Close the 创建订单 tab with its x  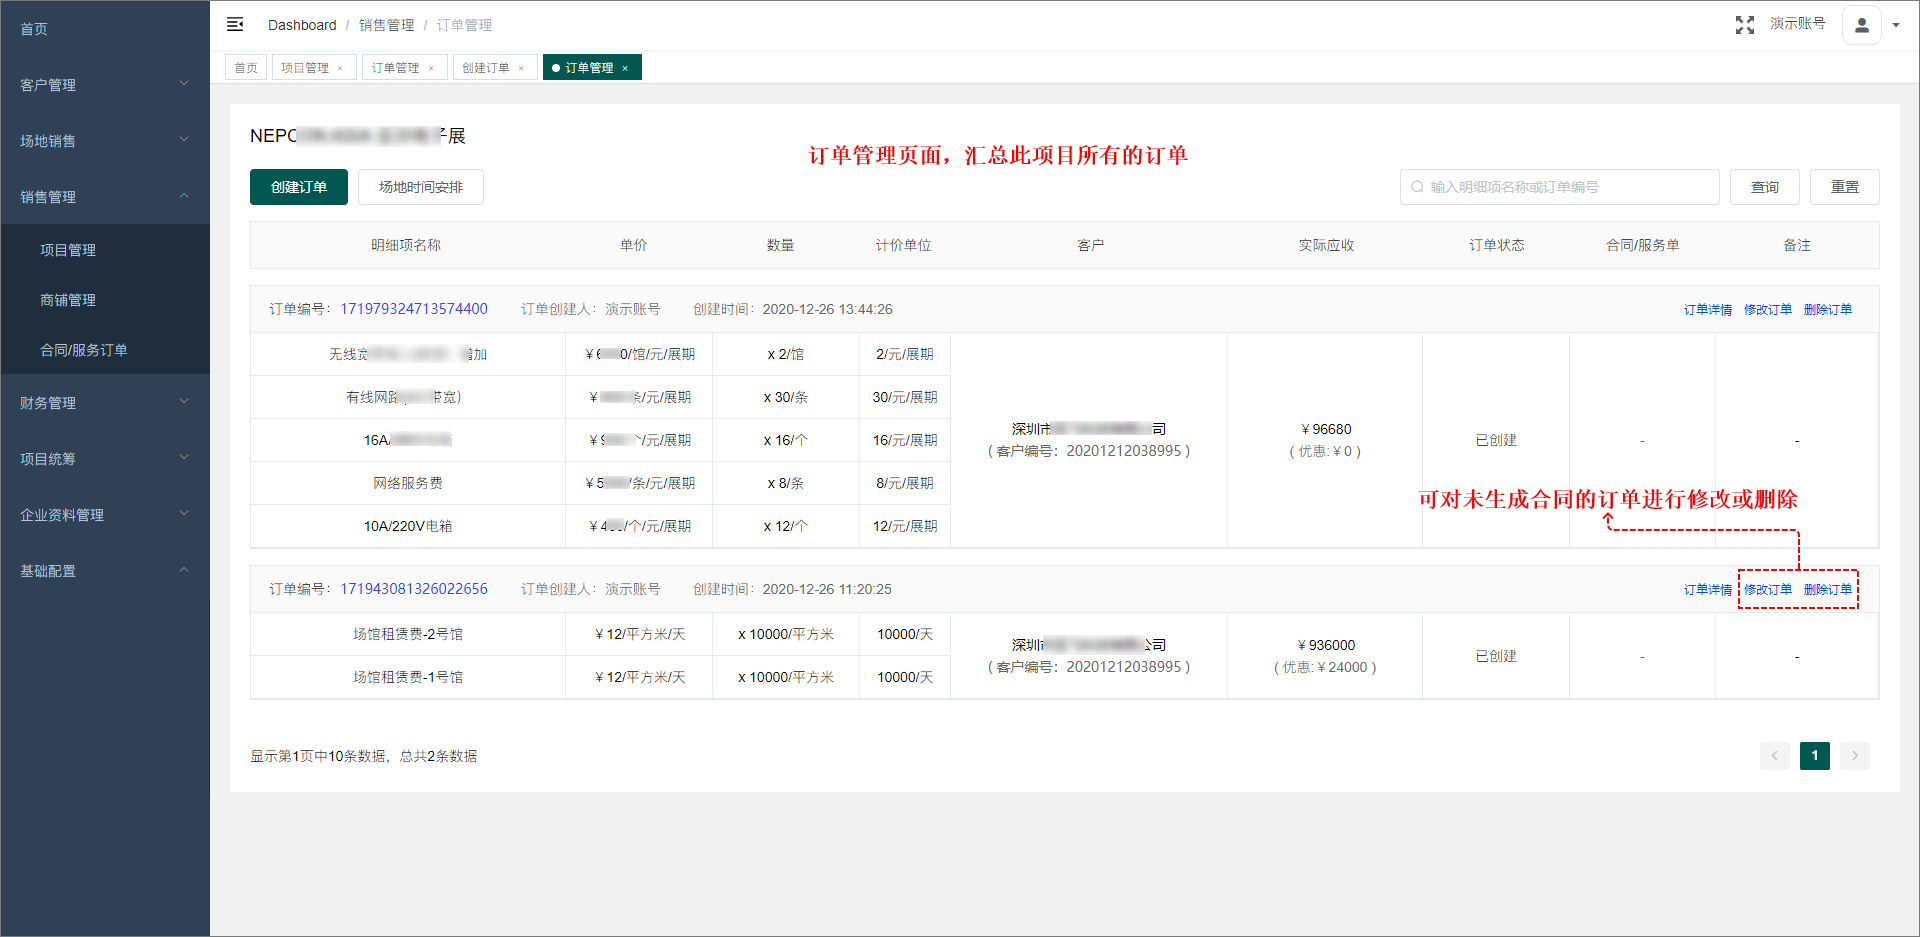[521, 68]
